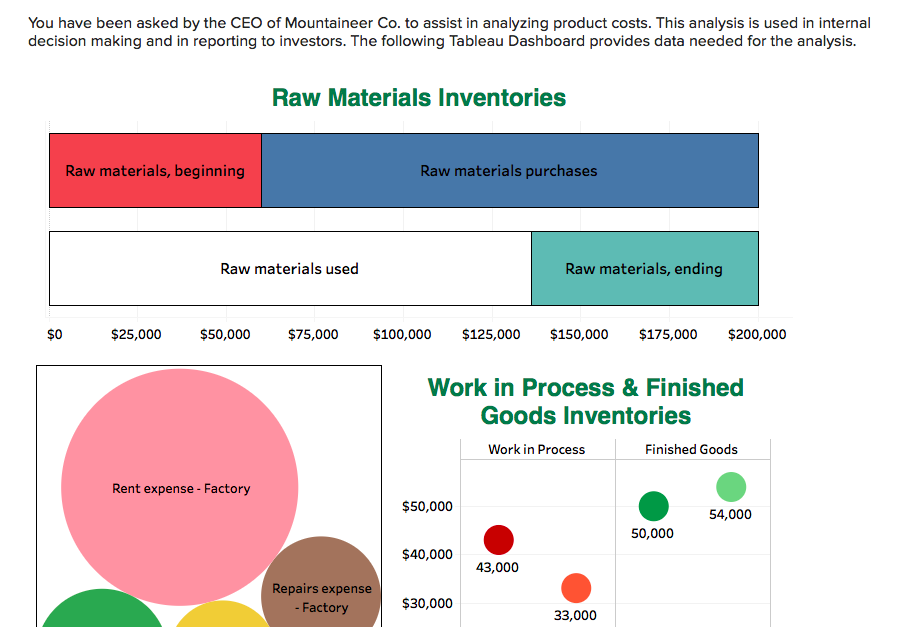The height and width of the screenshot is (632, 924).
Task: Click the Work in Process column header
Action: coord(536,449)
